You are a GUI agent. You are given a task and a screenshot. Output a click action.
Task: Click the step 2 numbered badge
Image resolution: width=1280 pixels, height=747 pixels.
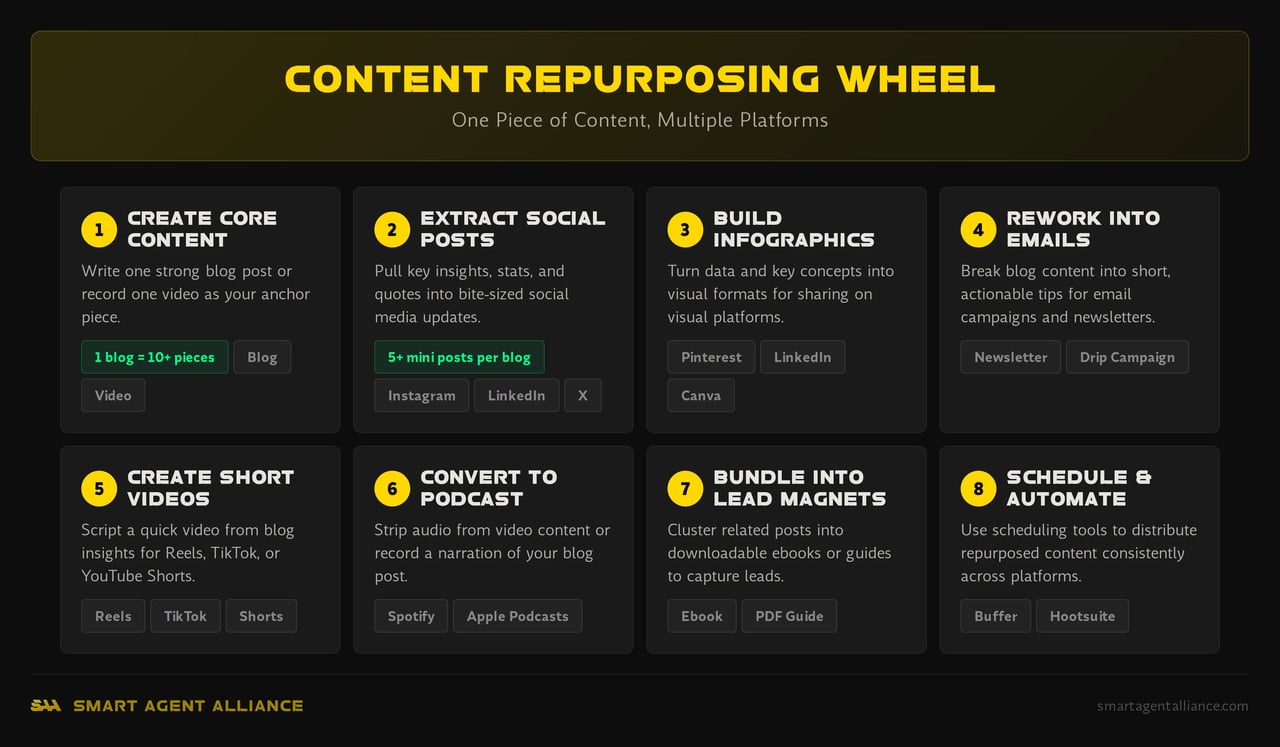click(392, 229)
